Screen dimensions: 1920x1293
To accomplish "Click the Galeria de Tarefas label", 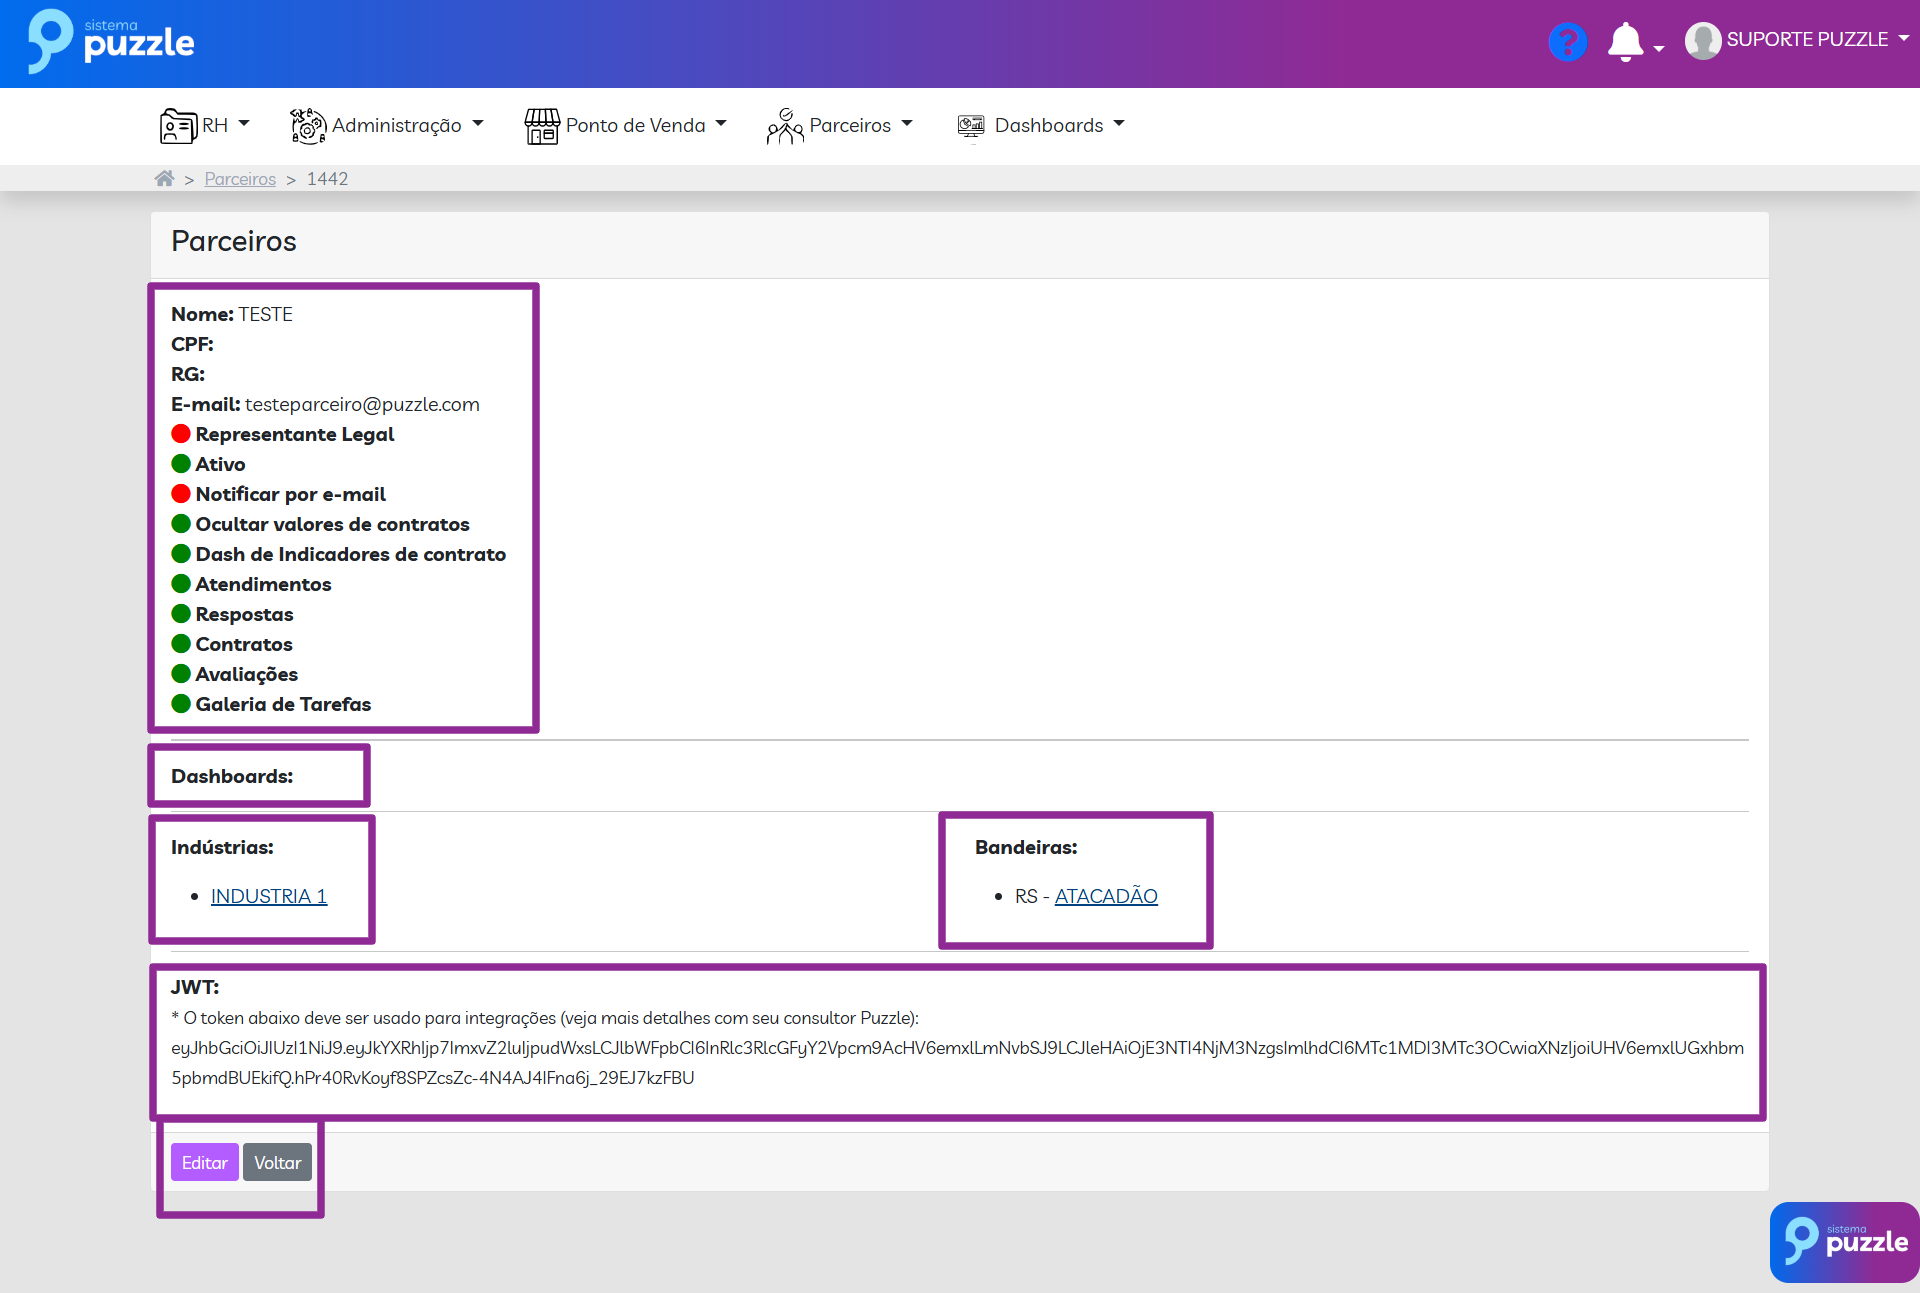I will tap(283, 704).
